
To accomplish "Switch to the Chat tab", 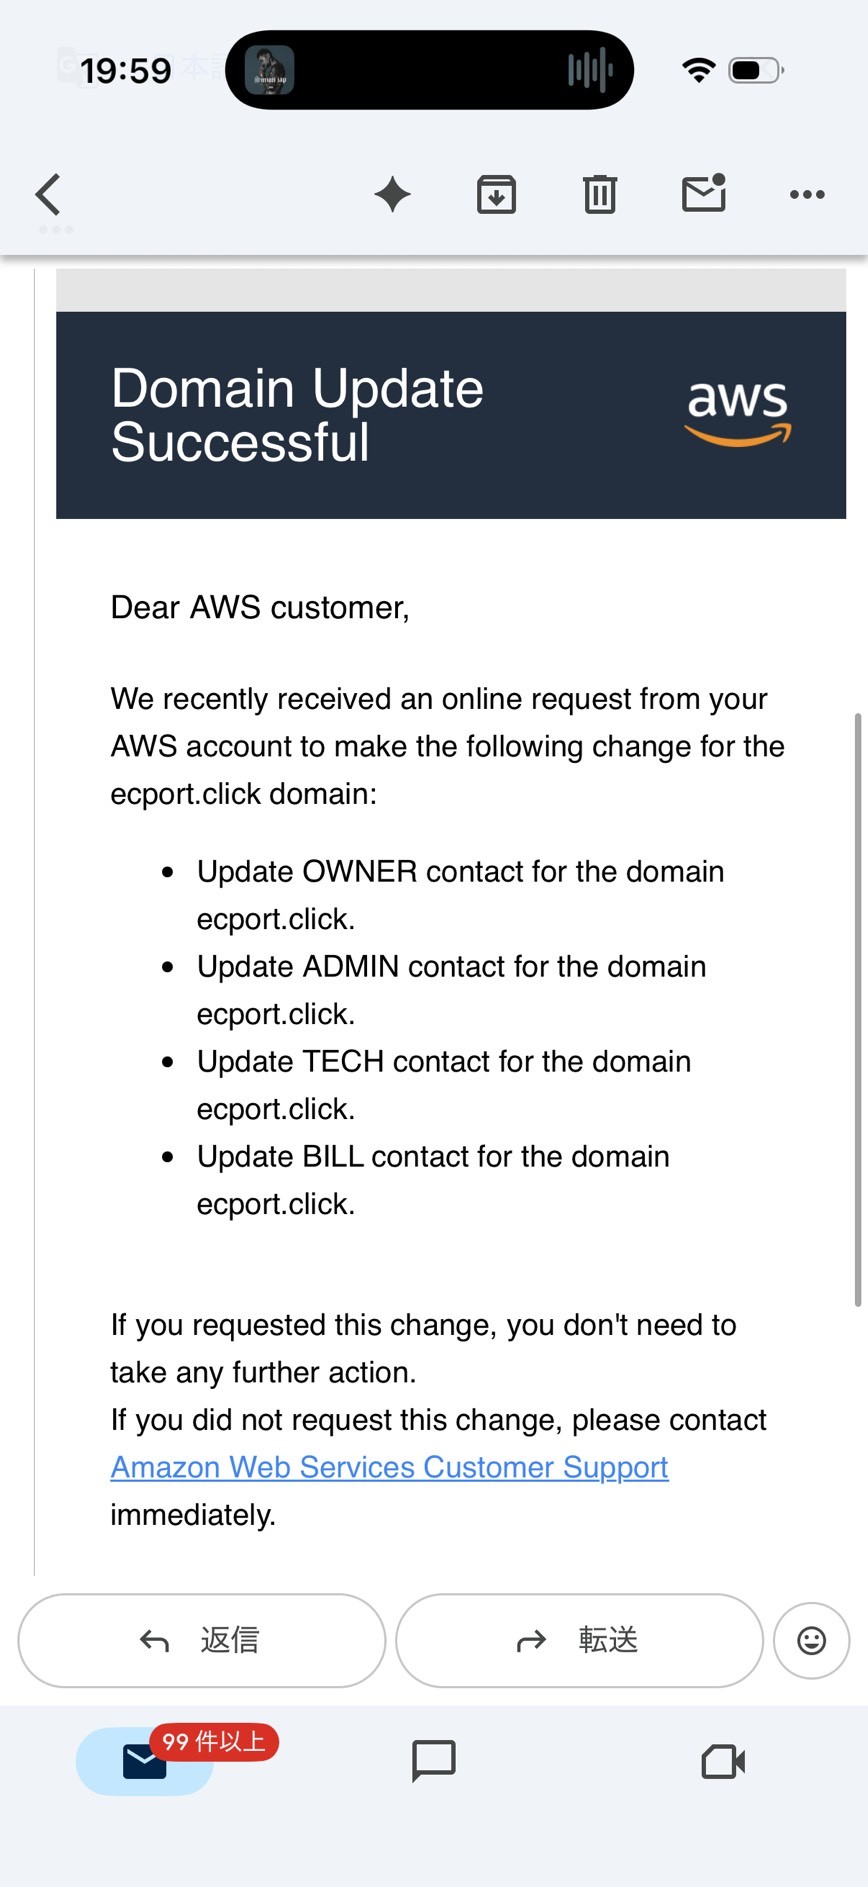I will pyautogui.click(x=434, y=1761).
